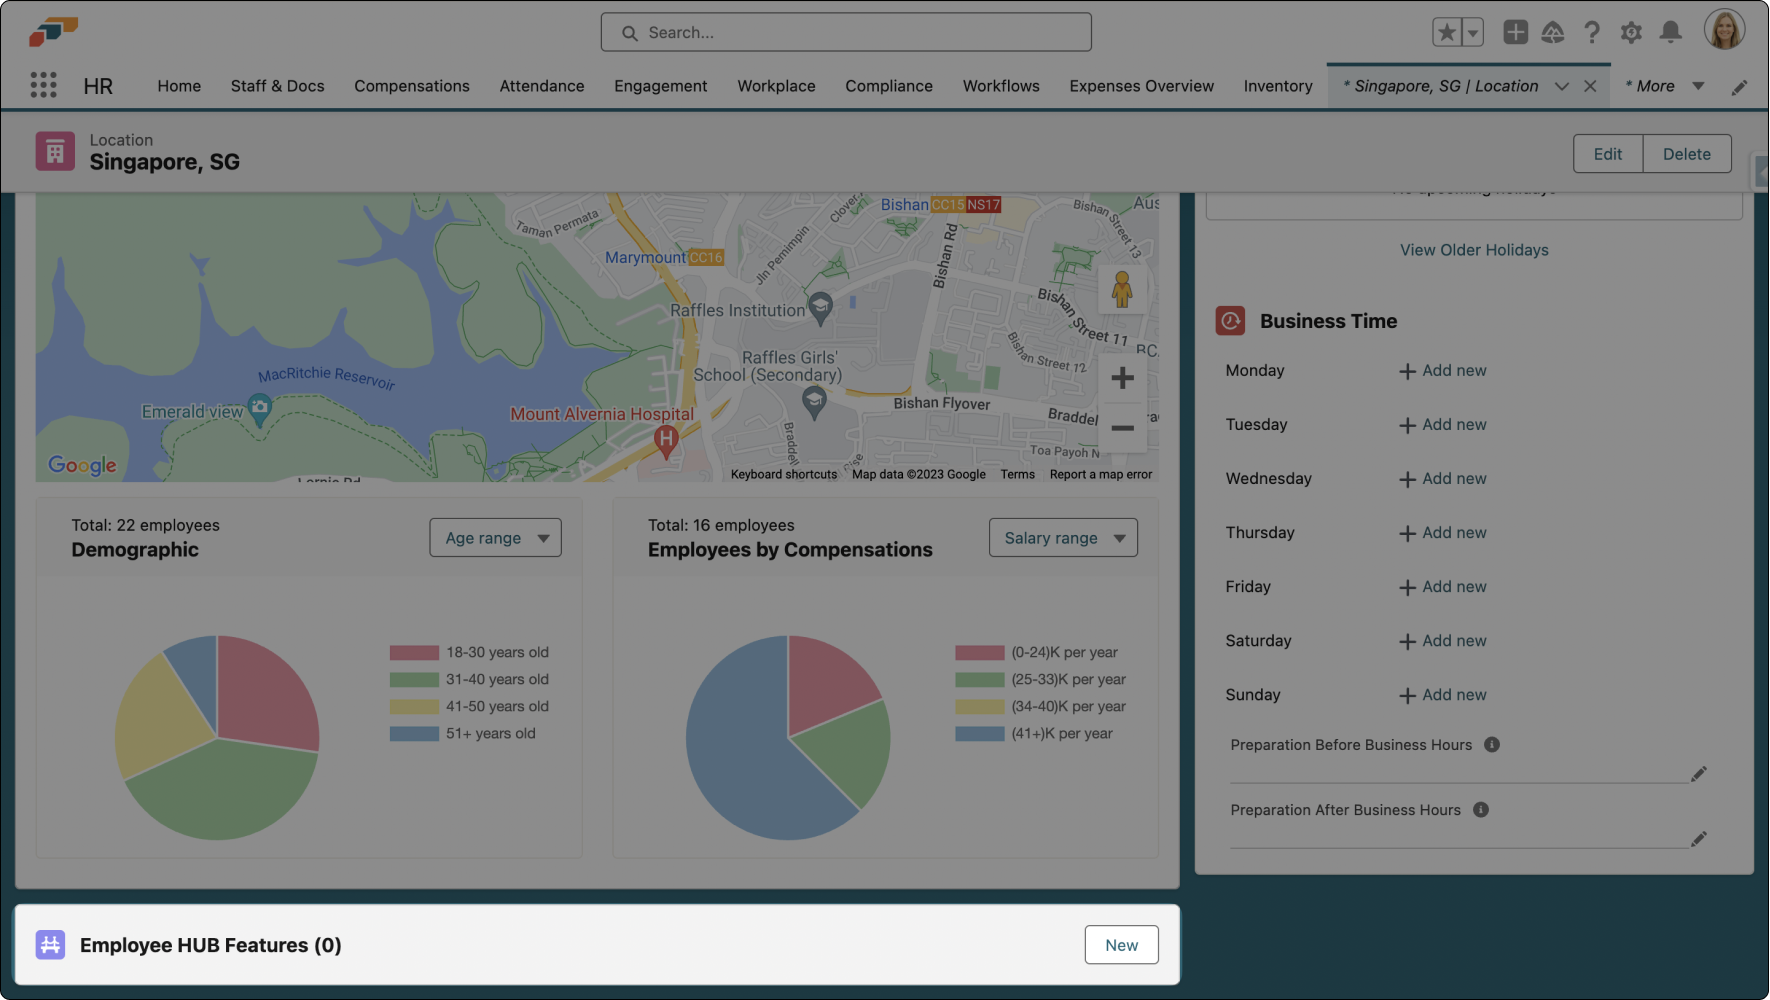Expand the More tab dropdown arrow
Screen dimensions: 1770x1000
(x=1699, y=86)
